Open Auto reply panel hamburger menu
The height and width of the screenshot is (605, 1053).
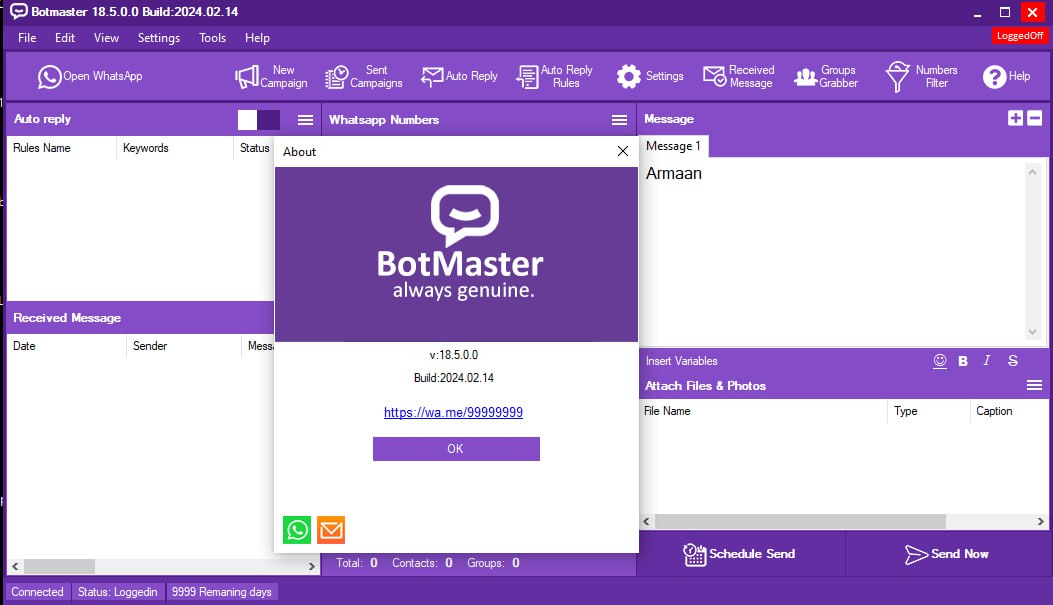click(306, 120)
